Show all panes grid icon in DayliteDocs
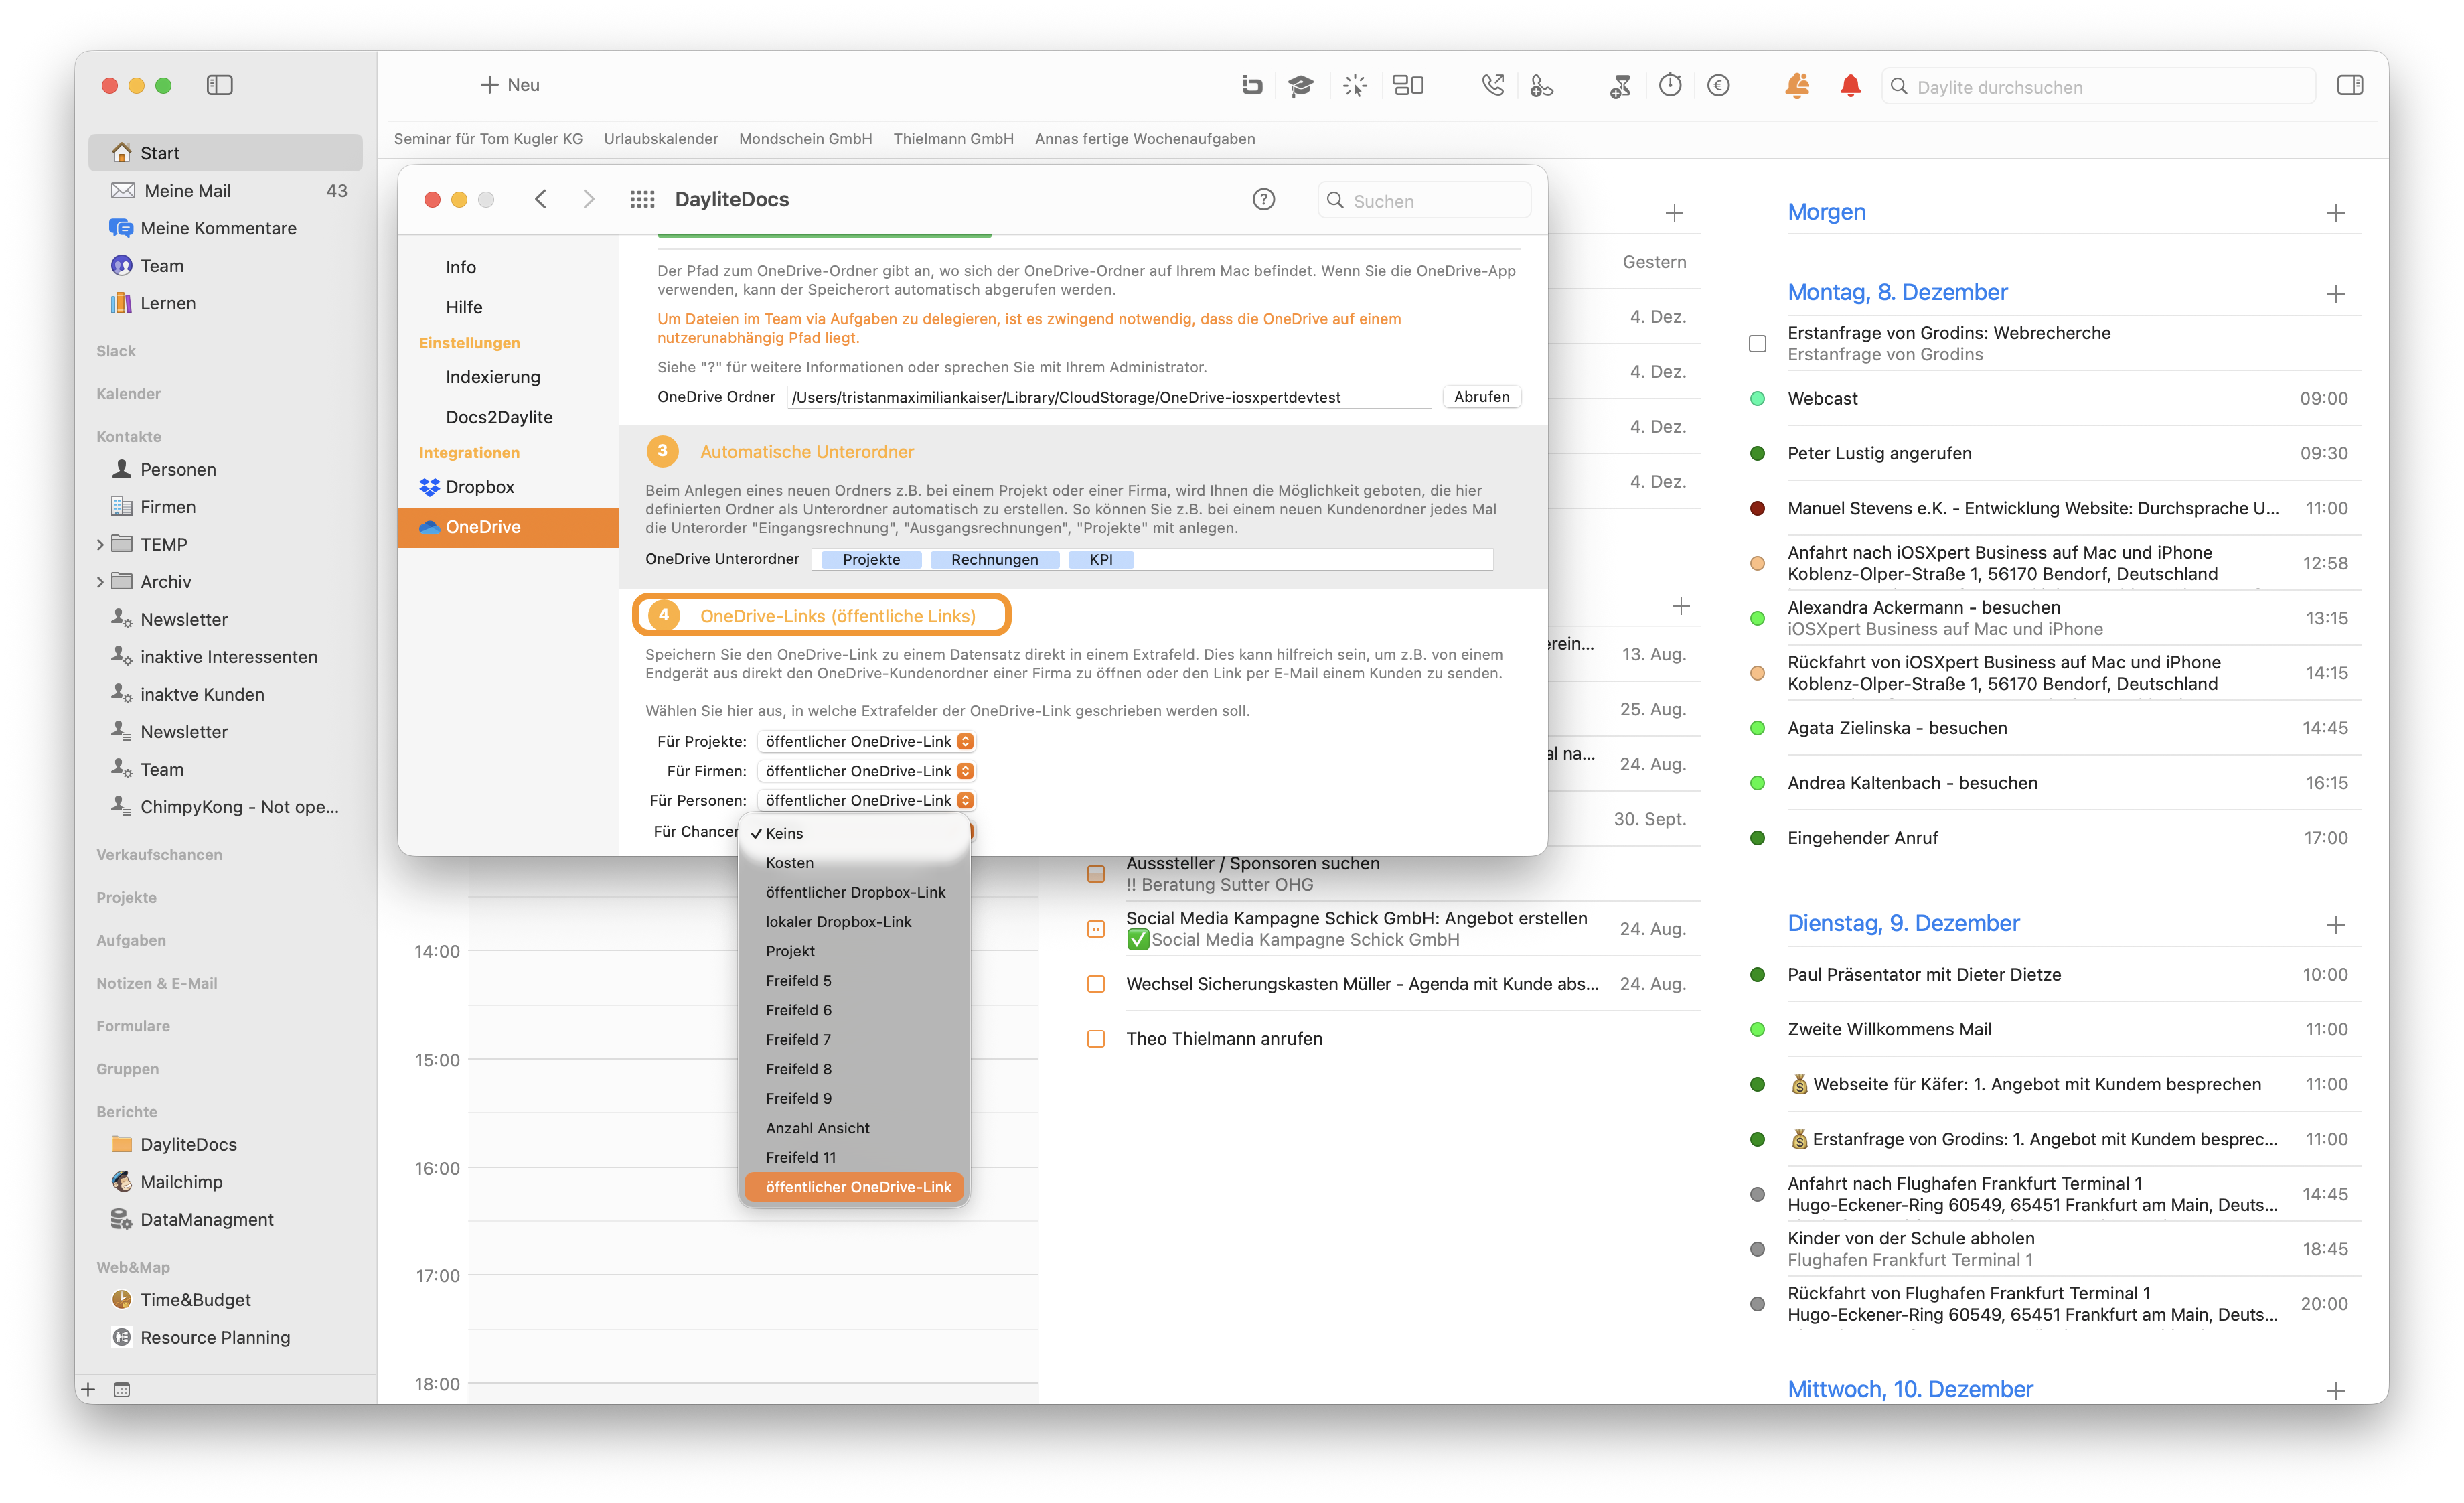The width and height of the screenshot is (2464, 1503). coord(642,200)
